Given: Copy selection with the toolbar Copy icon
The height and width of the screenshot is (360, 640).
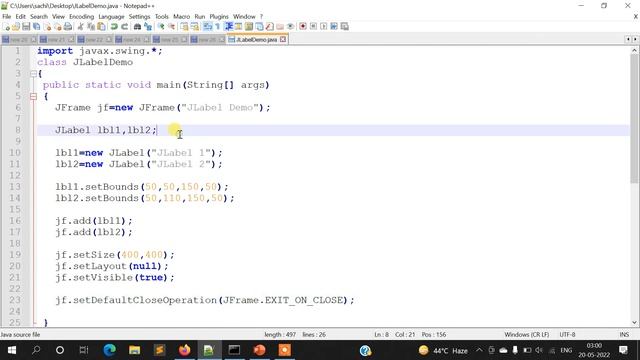Looking at the screenshot, I should click(x=91, y=27).
